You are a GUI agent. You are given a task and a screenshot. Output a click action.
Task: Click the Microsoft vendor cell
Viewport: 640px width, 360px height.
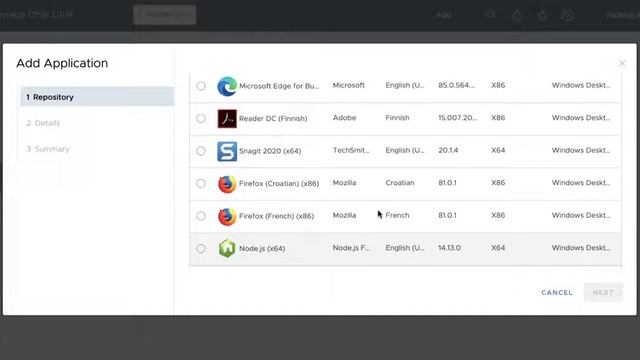tap(349, 85)
